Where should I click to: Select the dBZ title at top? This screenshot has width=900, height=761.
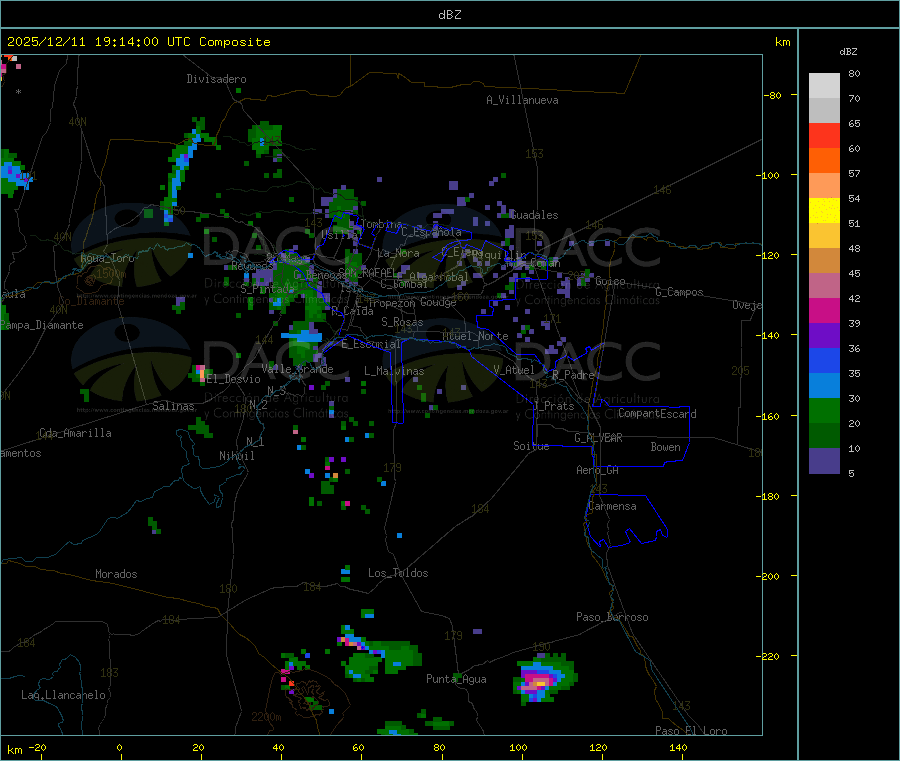point(449,15)
